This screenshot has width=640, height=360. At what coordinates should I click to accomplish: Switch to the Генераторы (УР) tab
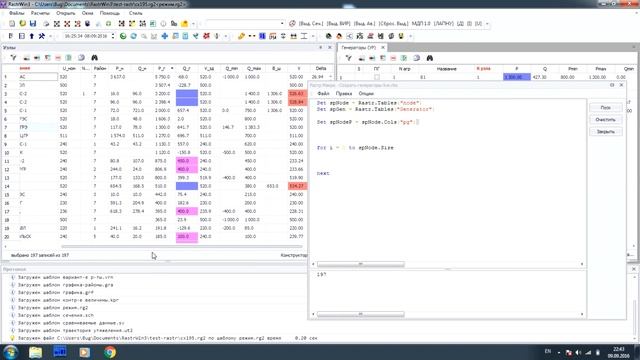[359, 47]
